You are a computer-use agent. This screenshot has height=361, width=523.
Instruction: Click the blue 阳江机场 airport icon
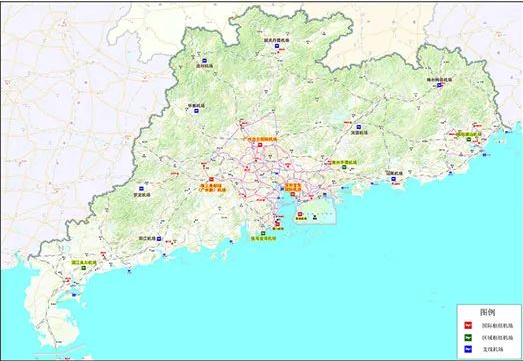click(x=159, y=239)
